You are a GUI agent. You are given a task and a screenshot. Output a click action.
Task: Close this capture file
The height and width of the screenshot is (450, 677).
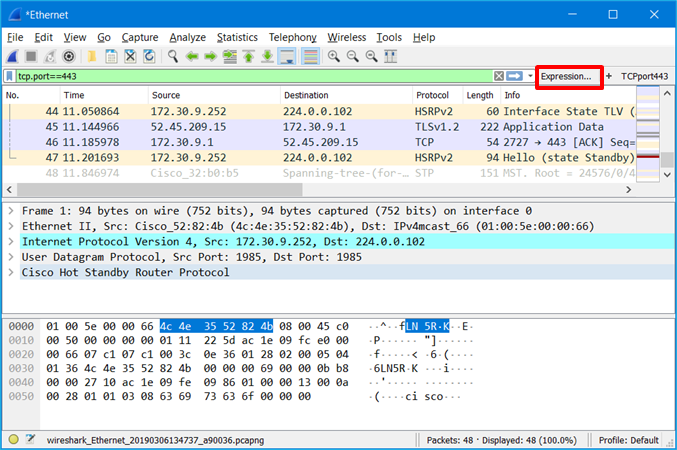click(130, 56)
